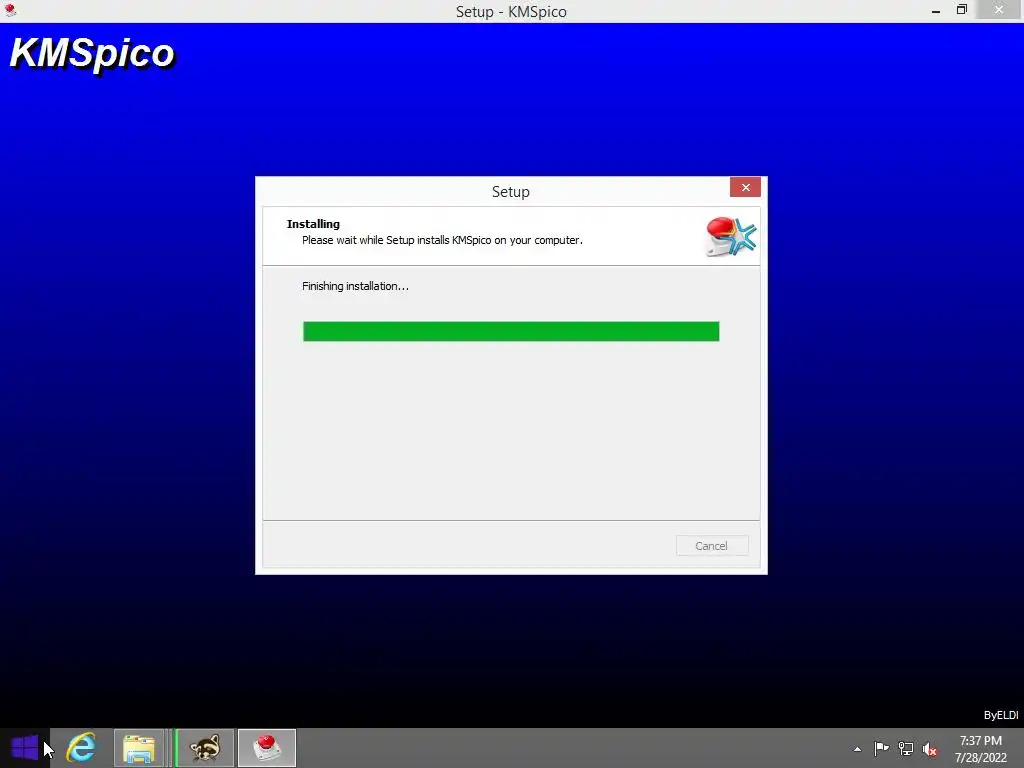Click the KMSpico icon in window title bar
This screenshot has height=768, width=1024.
coord(10,10)
